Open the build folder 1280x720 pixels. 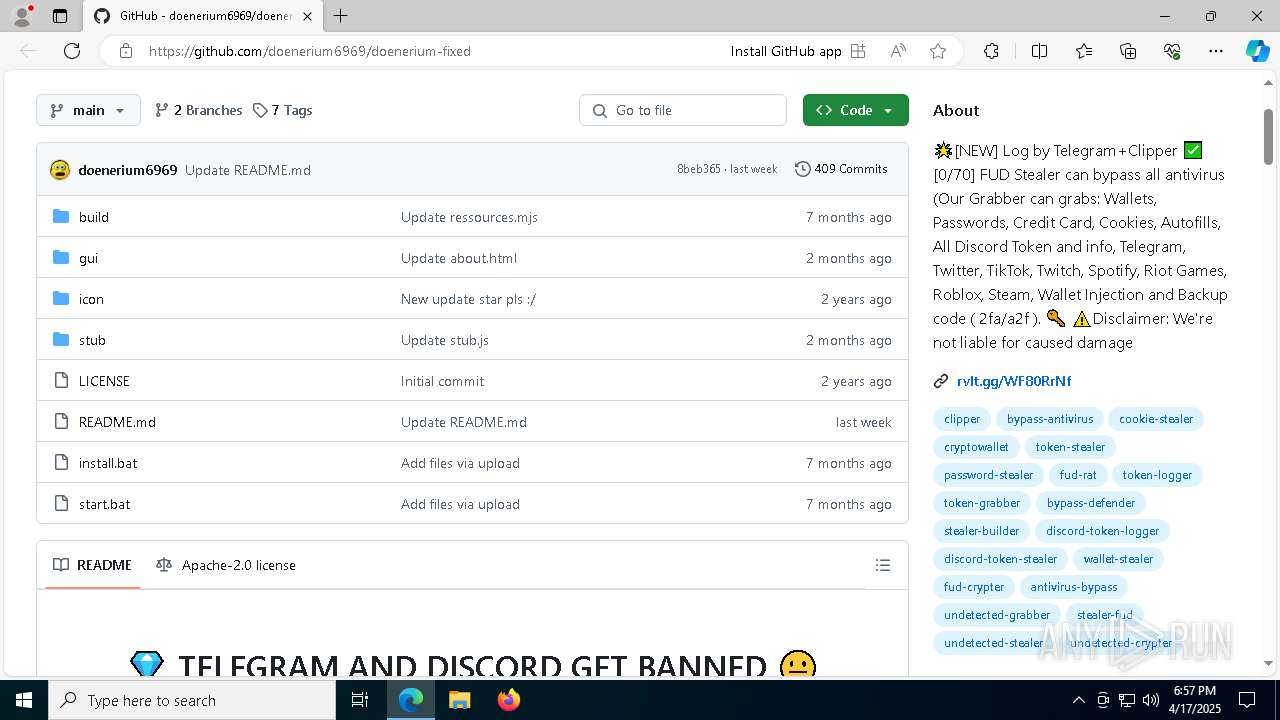pyautogui.click(x=94, y=217)
